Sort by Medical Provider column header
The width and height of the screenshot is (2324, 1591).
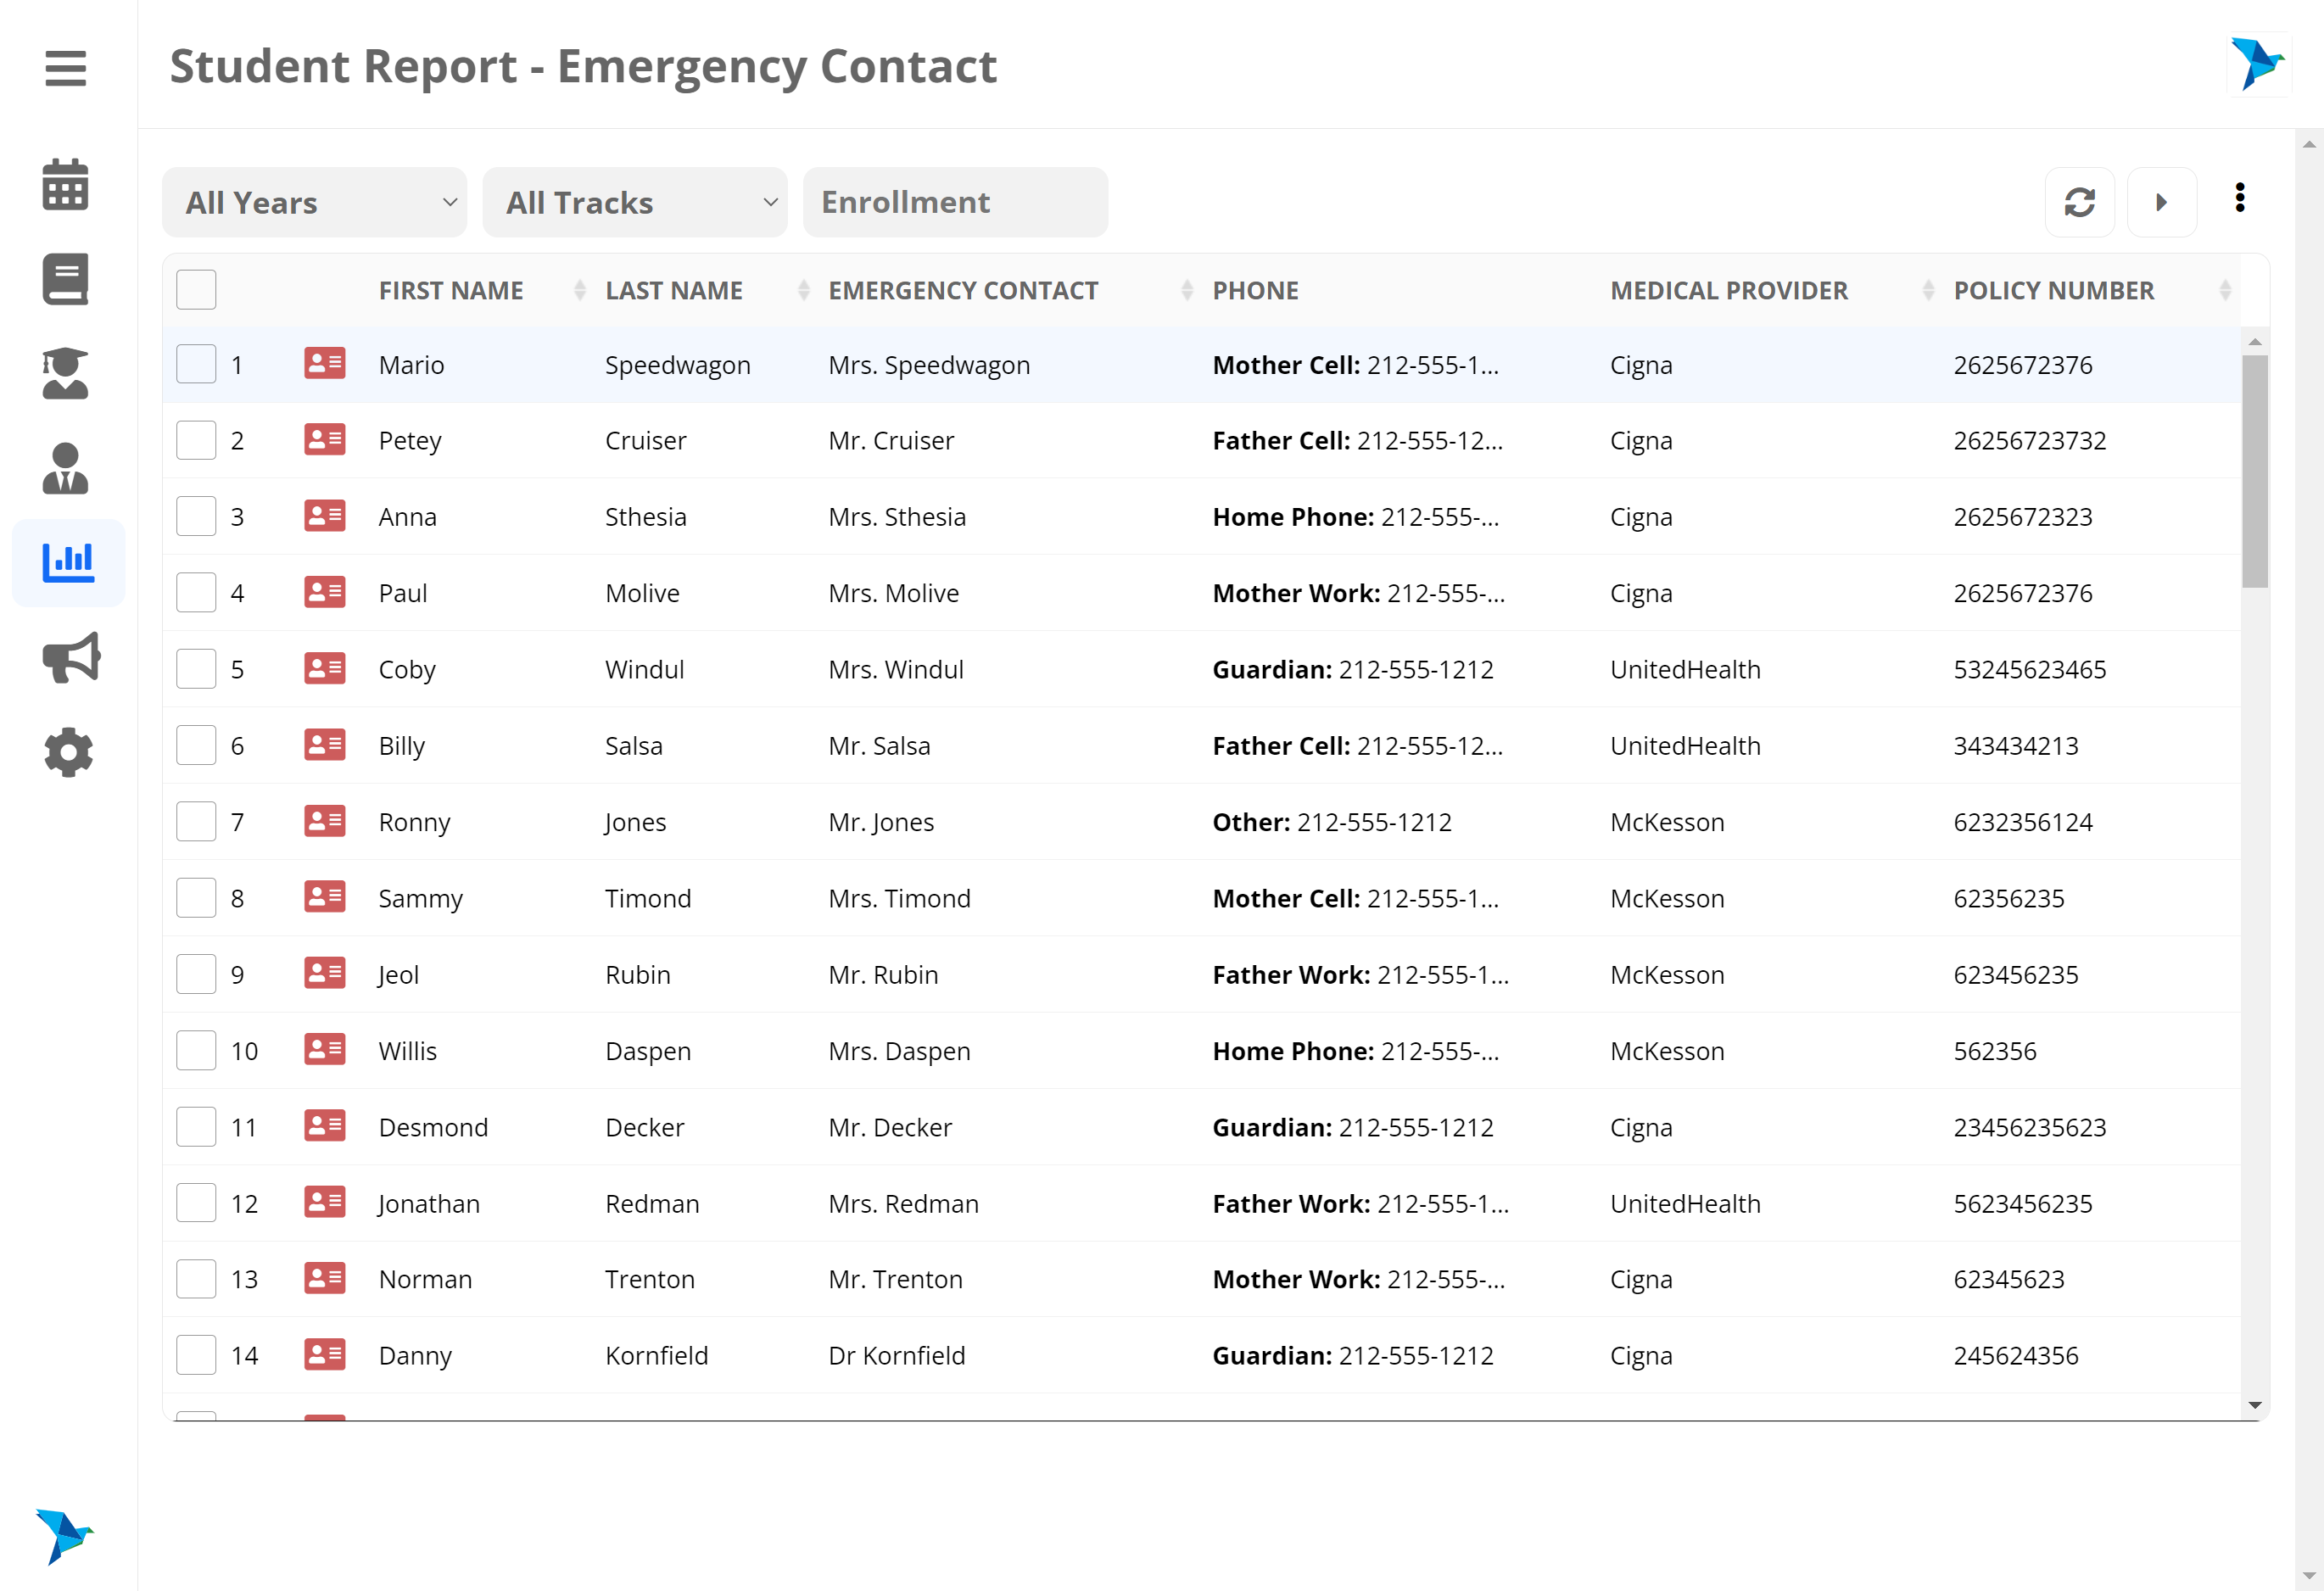[1728, 290]
